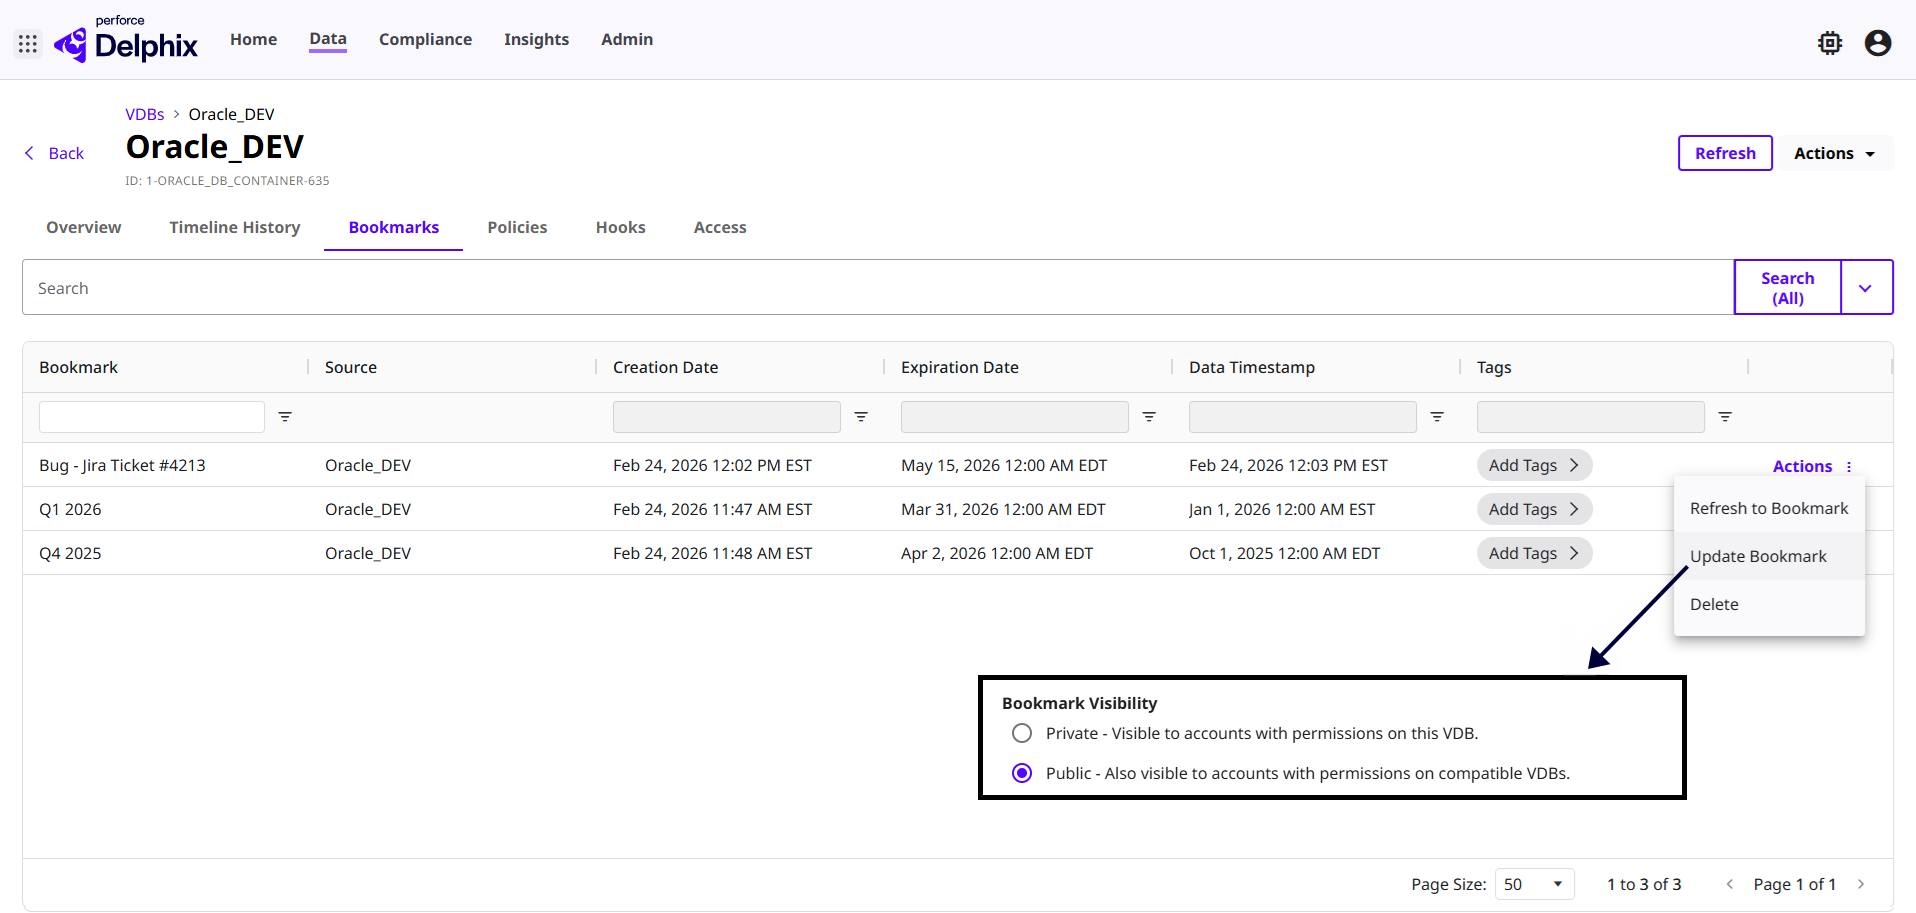Choose Update Bookmark from the menu
1916x913 pixels.
(1757, 556)
